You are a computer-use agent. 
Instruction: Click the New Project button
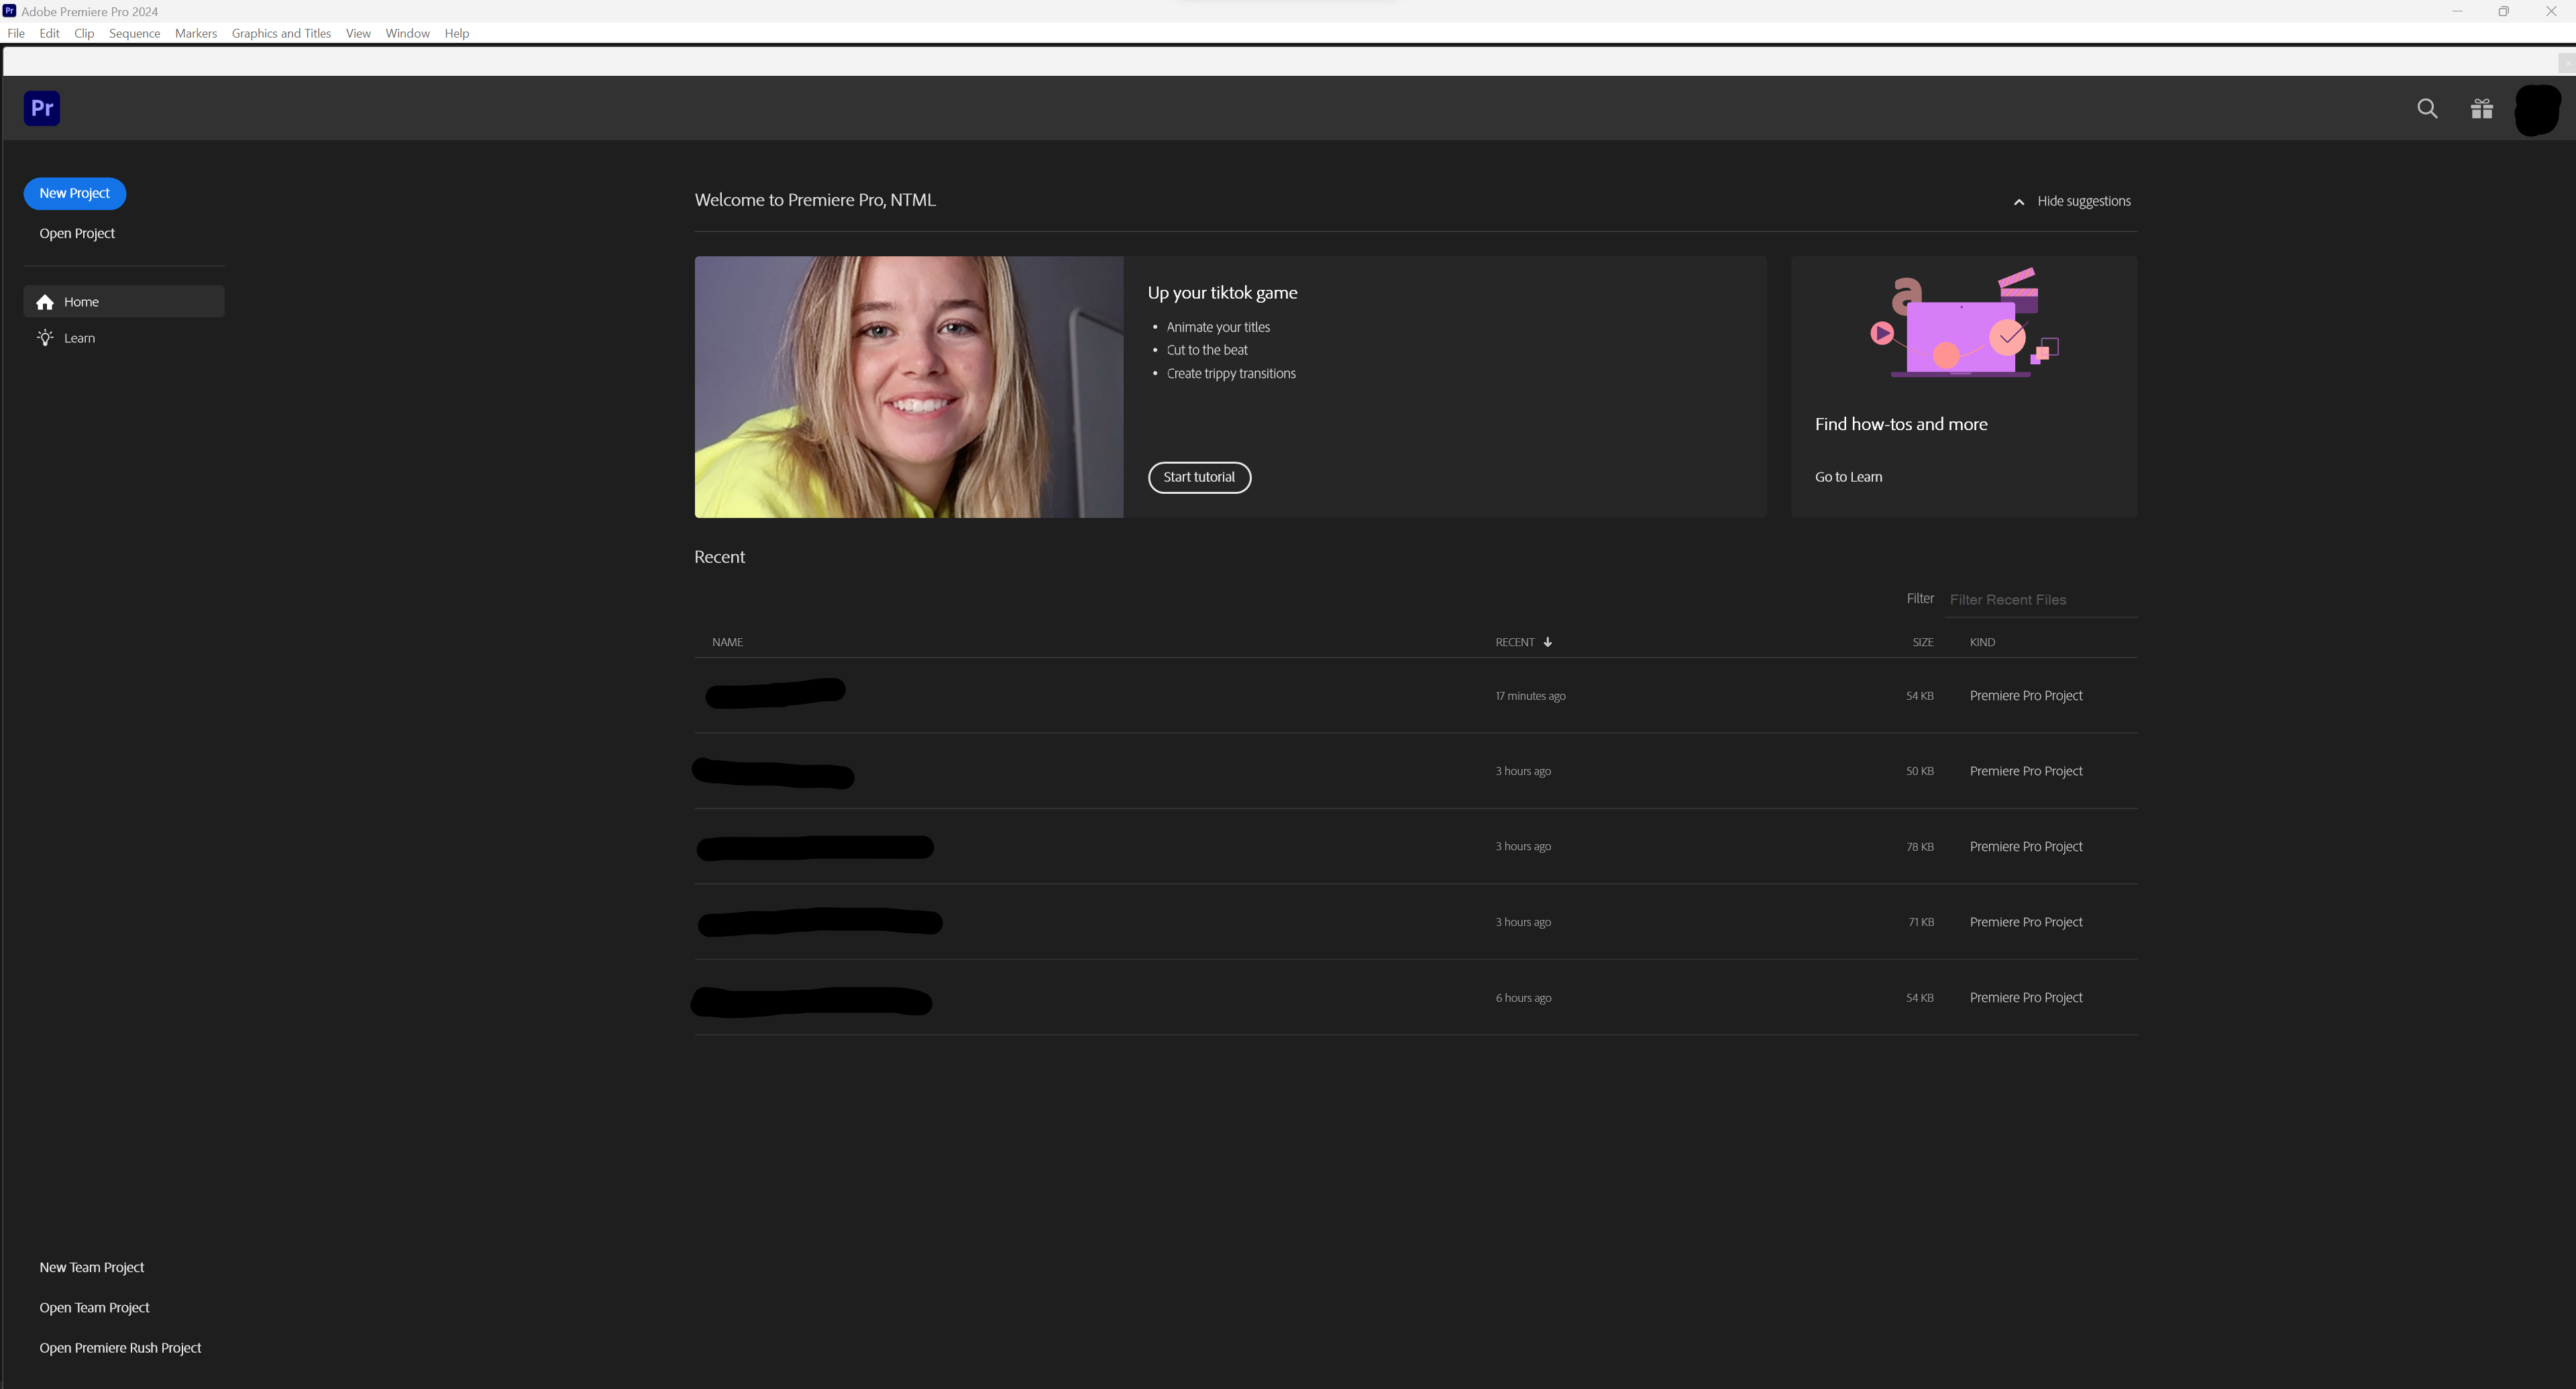[75, 193]
